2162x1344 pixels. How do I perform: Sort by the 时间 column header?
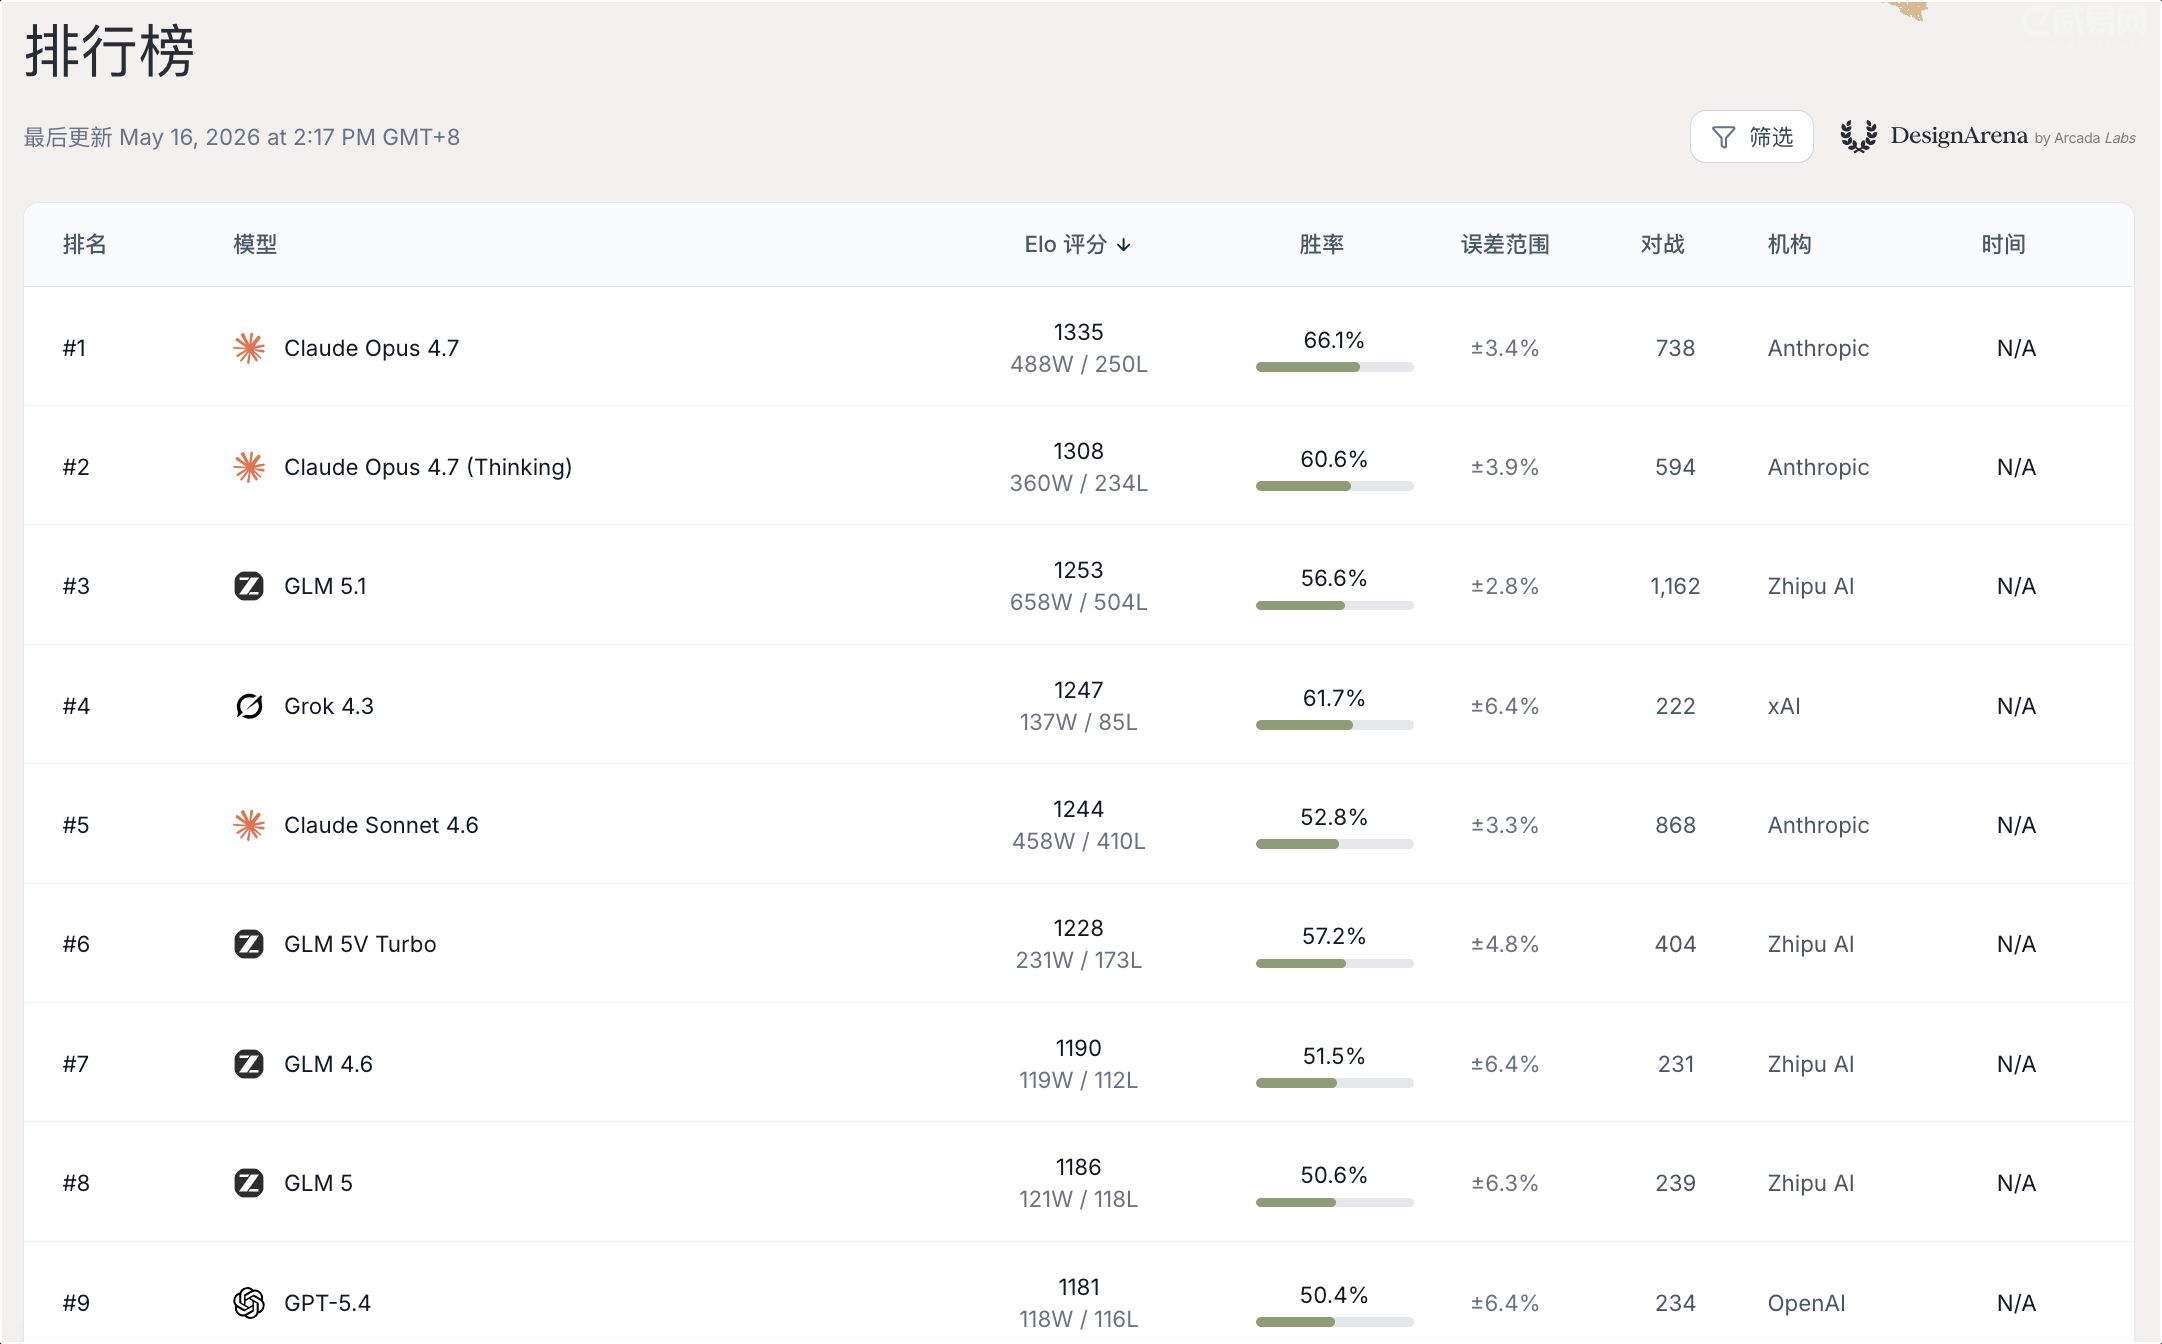point(2003,245)
